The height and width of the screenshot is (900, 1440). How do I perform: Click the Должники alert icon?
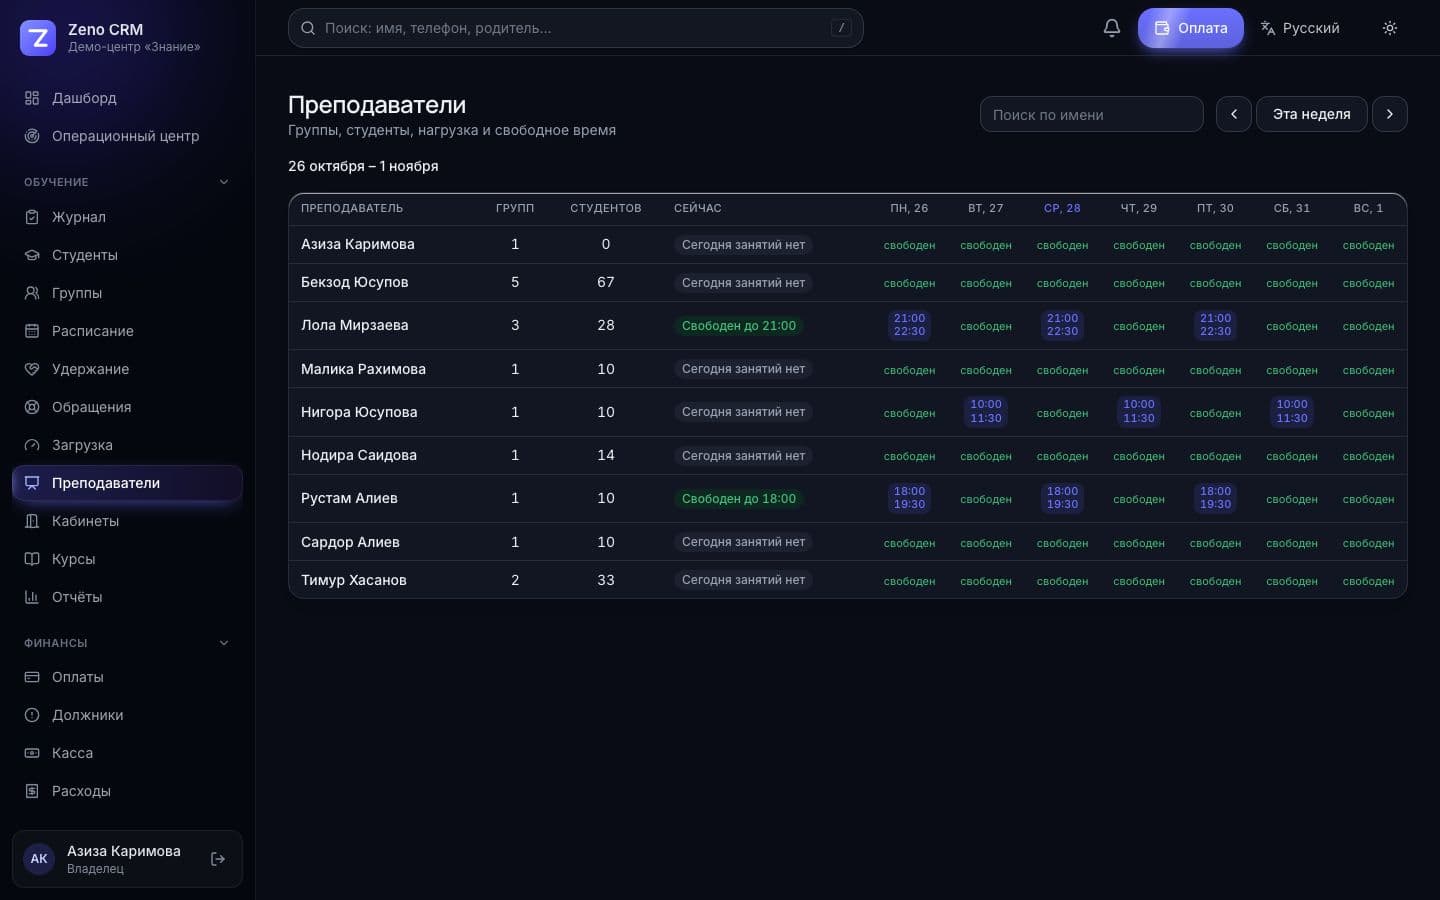click(x=32, y=715)
